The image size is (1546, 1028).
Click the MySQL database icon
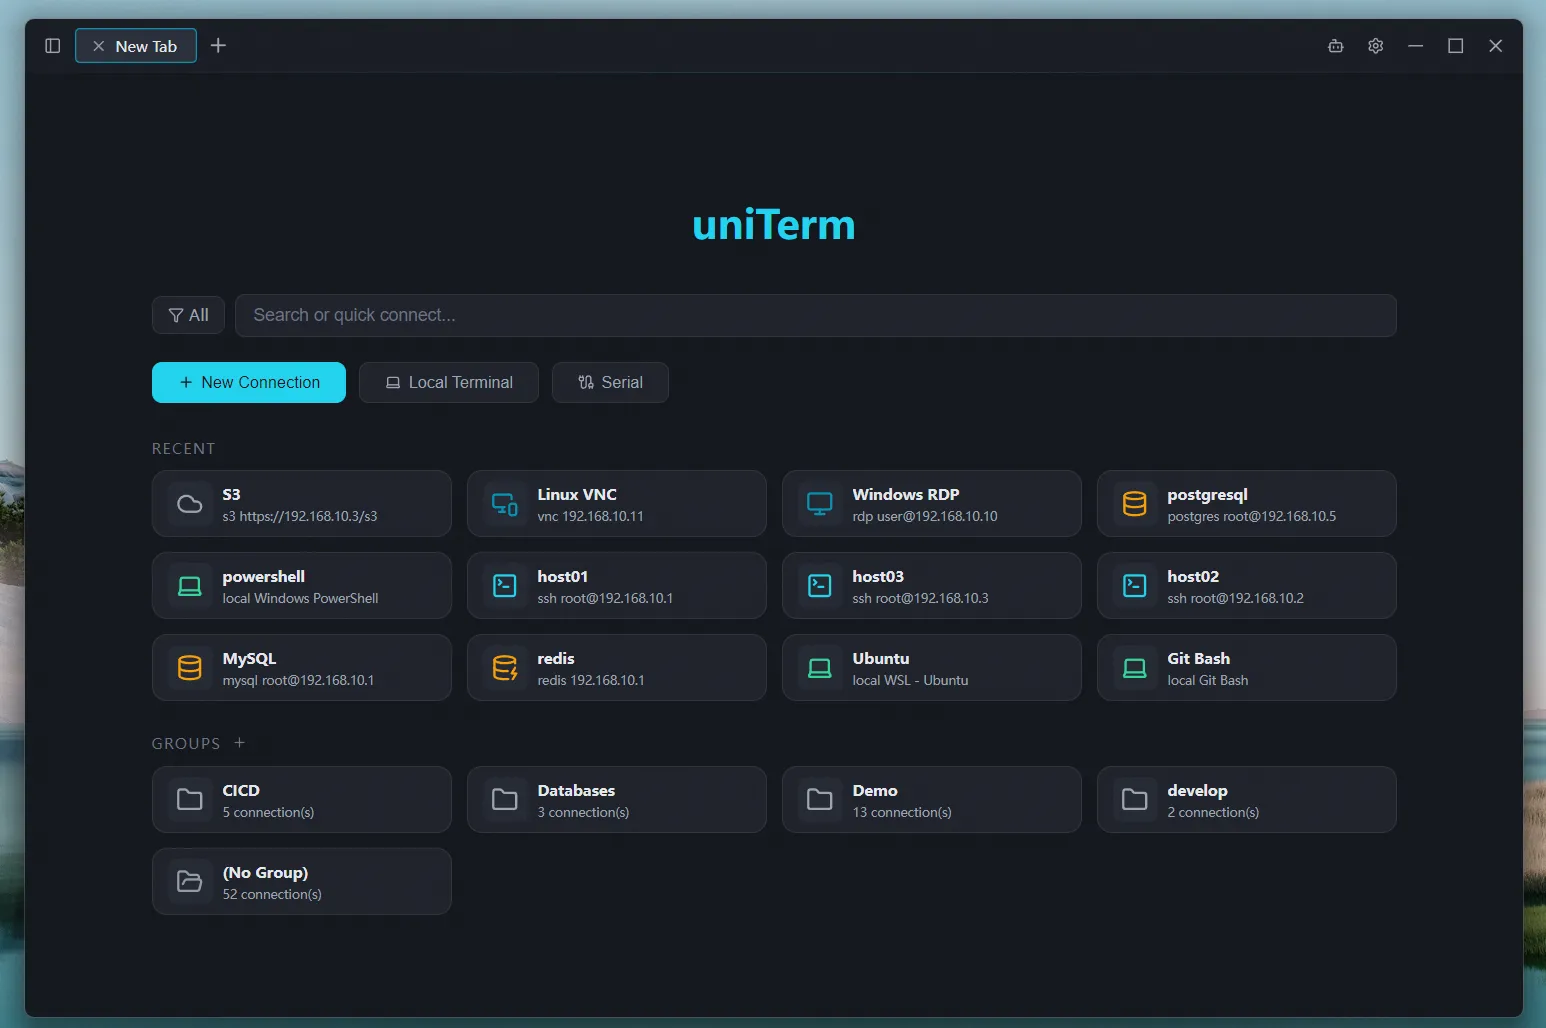[x=190, y=668]
